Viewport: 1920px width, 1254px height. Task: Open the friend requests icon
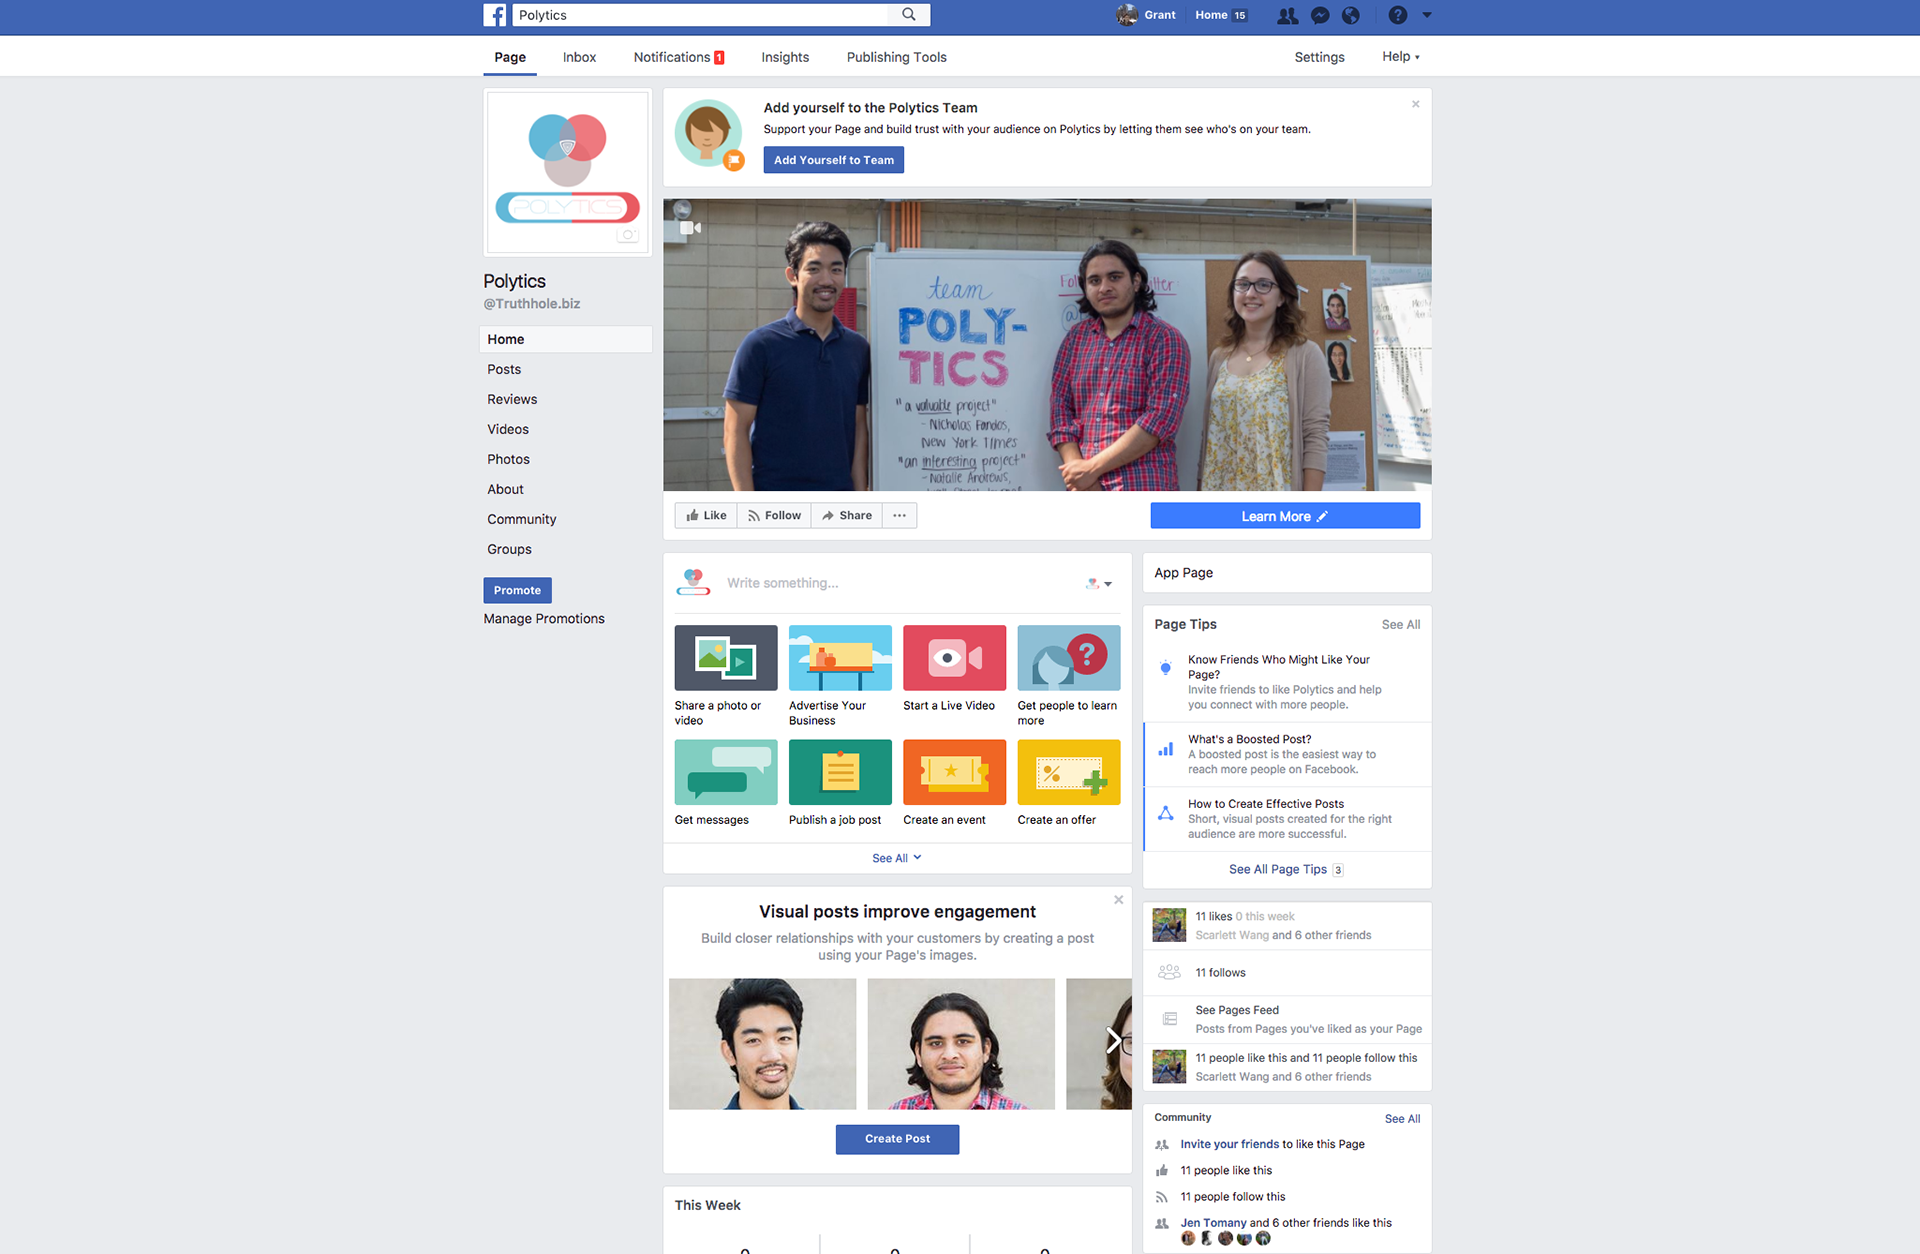[x=1288, y=15]
